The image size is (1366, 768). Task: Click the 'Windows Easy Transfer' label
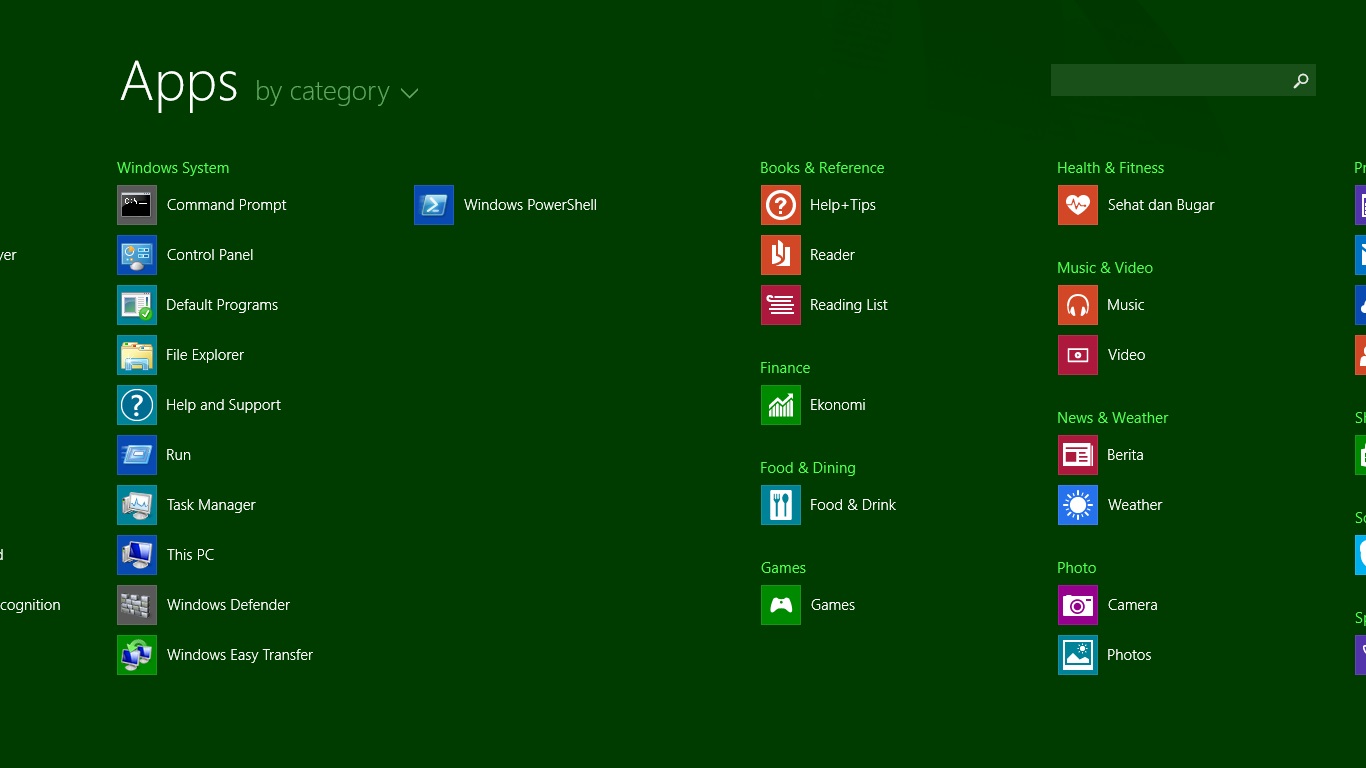[x=240, y=655]
